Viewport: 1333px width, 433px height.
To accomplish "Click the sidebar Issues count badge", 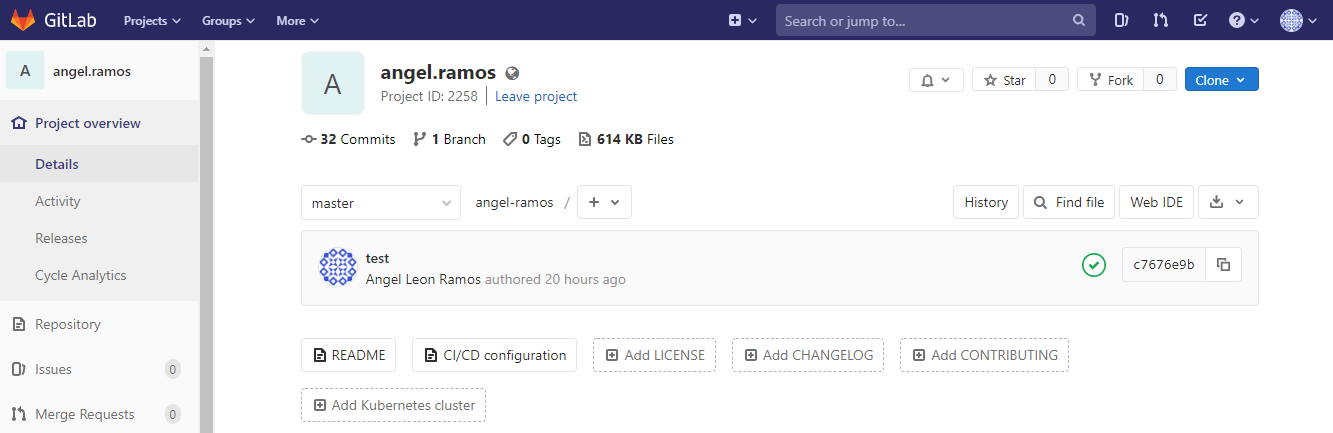I will [x=173, y=369].
